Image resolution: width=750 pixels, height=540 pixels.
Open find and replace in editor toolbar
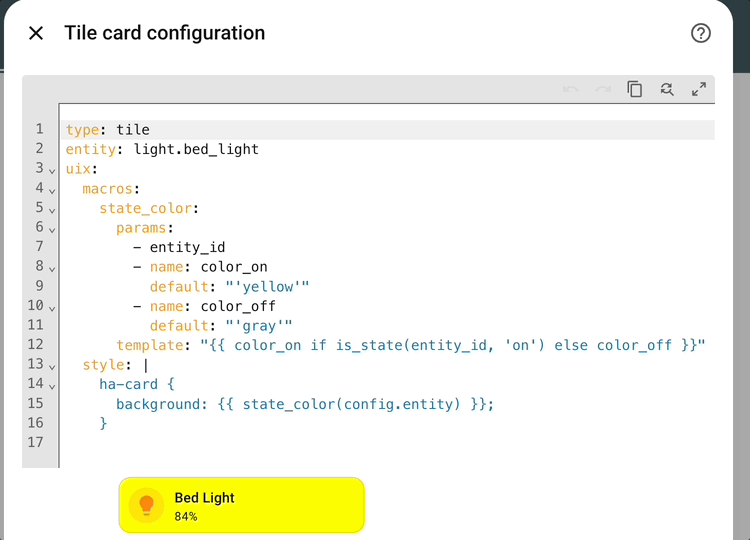[667, 89]
